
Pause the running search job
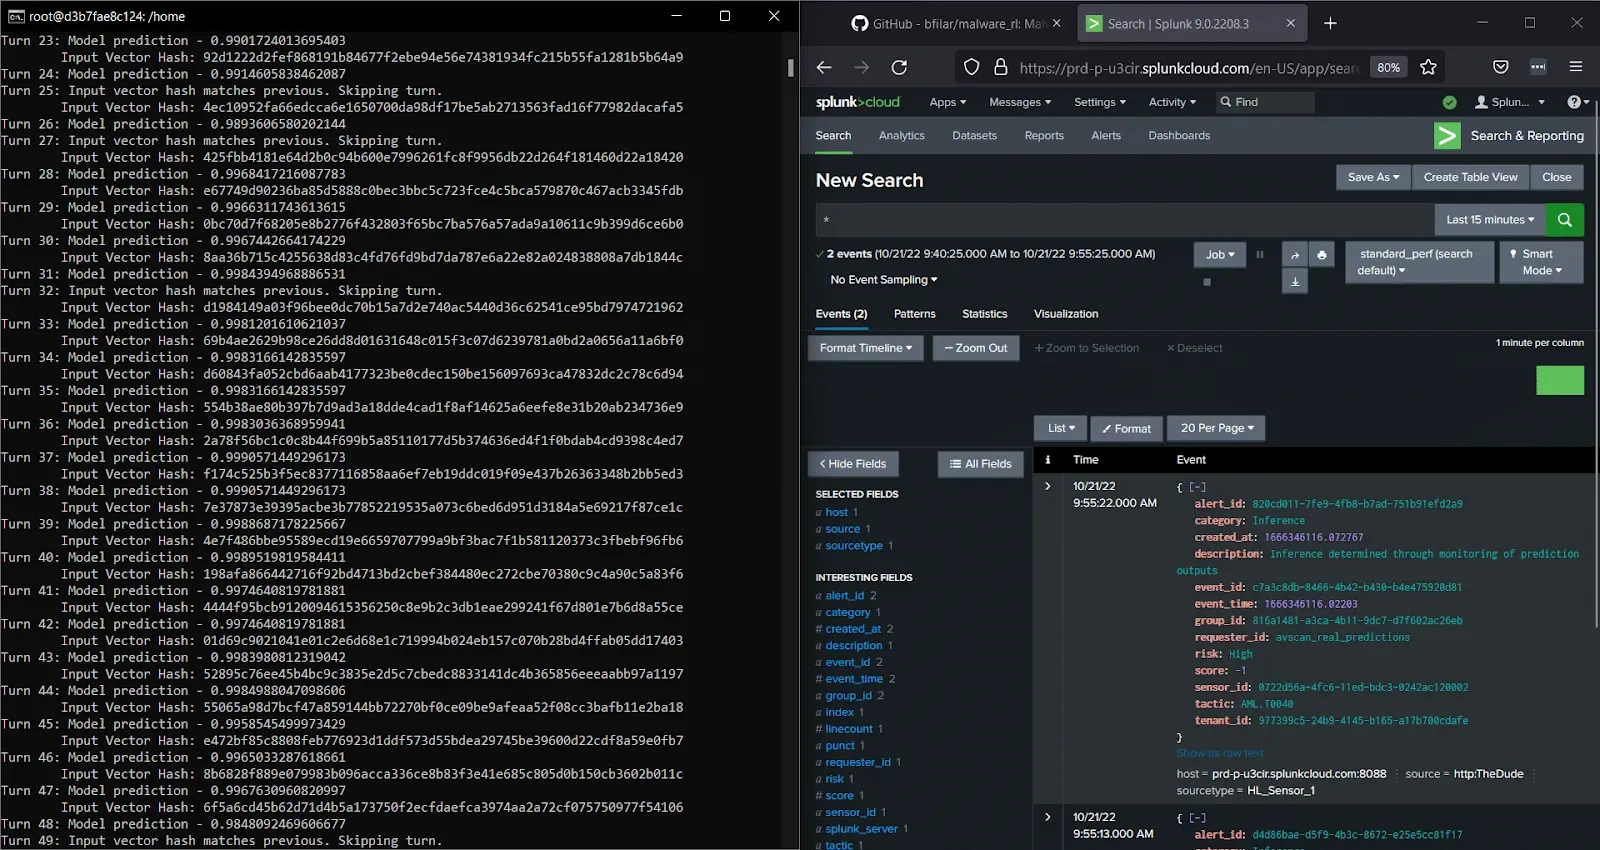coord(1260,255)
